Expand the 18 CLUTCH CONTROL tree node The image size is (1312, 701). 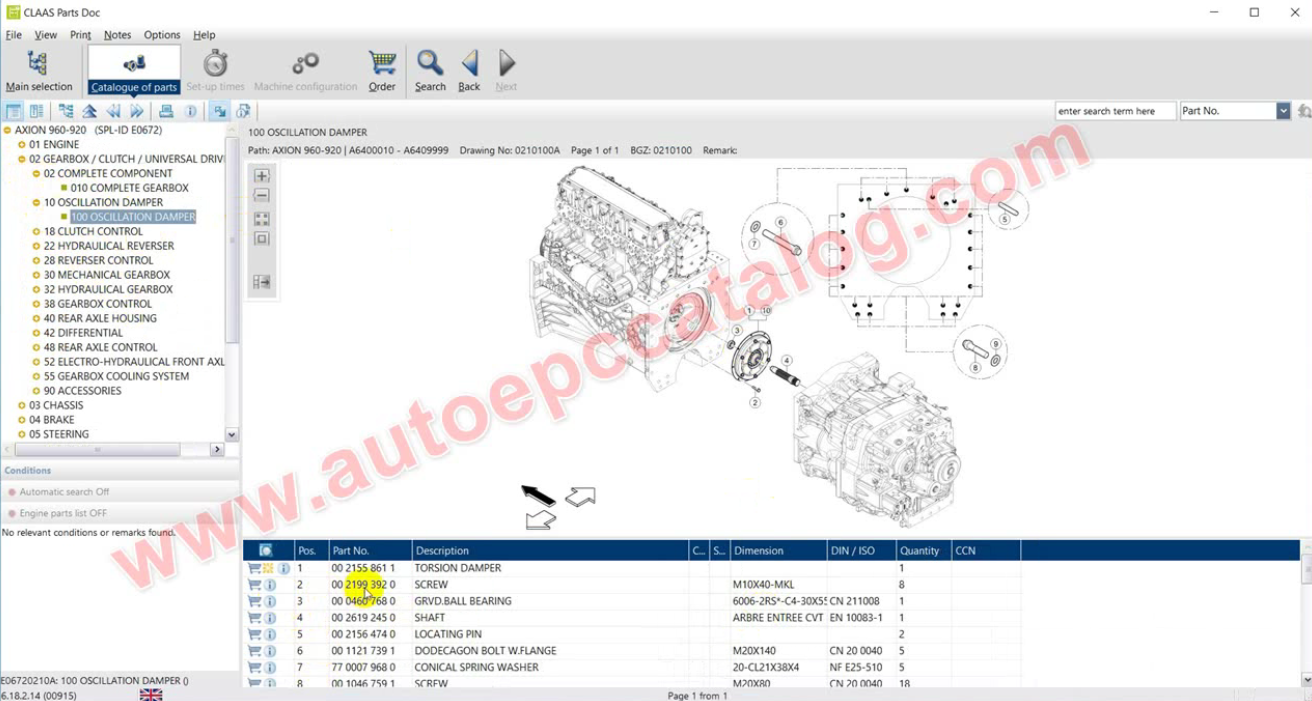click(x=36, y=232)
